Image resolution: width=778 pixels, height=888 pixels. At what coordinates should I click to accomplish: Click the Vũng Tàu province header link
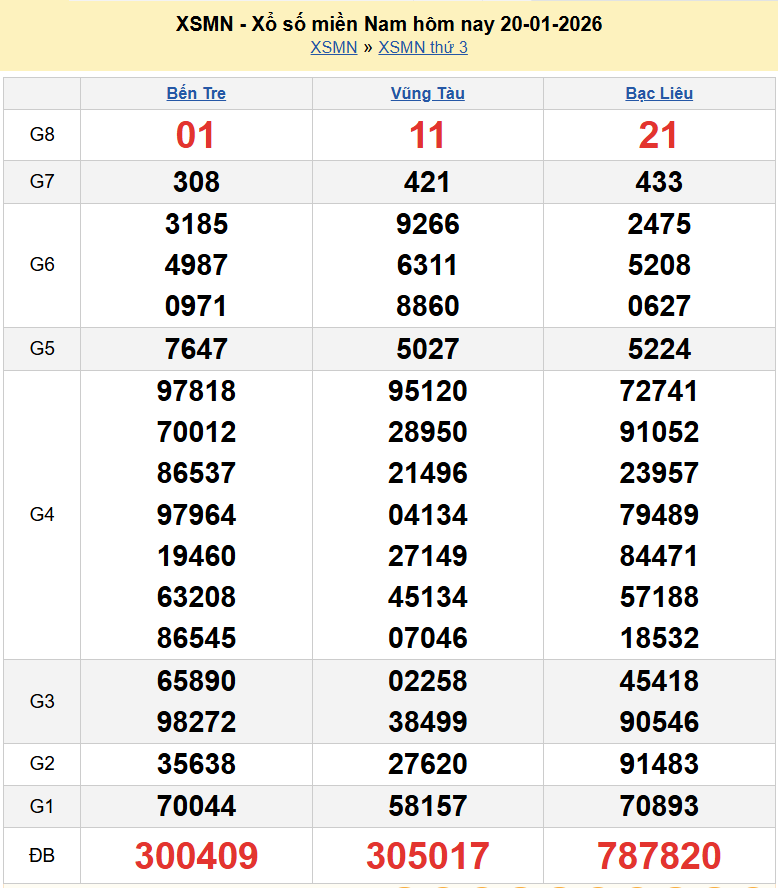click(x=427, y=93)
